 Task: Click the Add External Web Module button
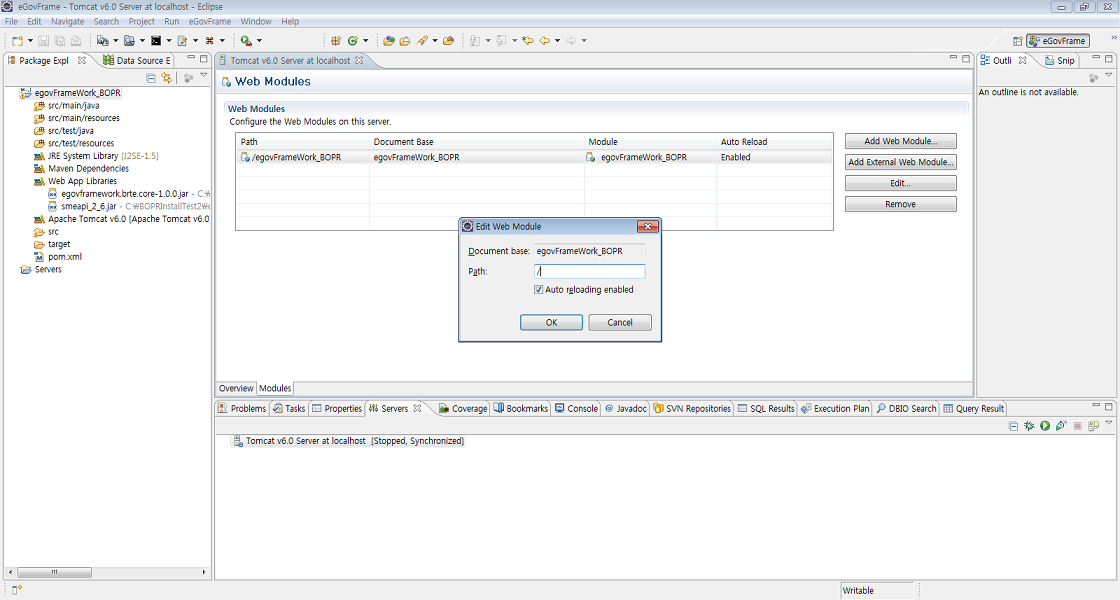click(900, 162)
